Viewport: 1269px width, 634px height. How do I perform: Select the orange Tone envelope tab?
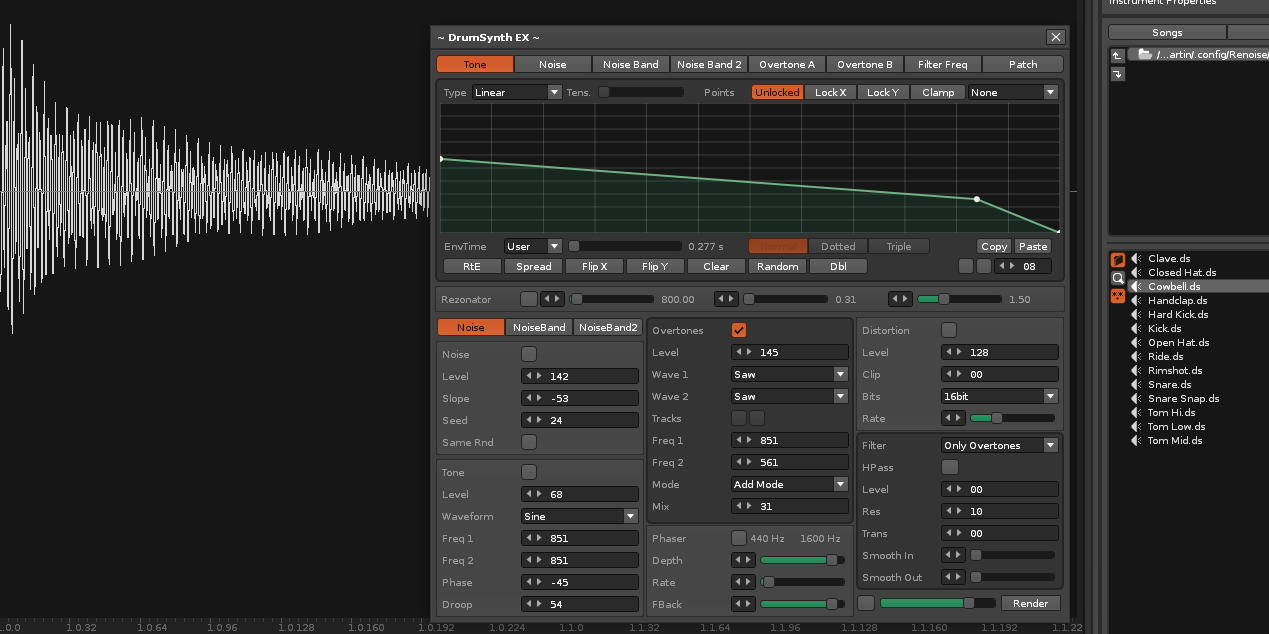(x=475, y=64)
